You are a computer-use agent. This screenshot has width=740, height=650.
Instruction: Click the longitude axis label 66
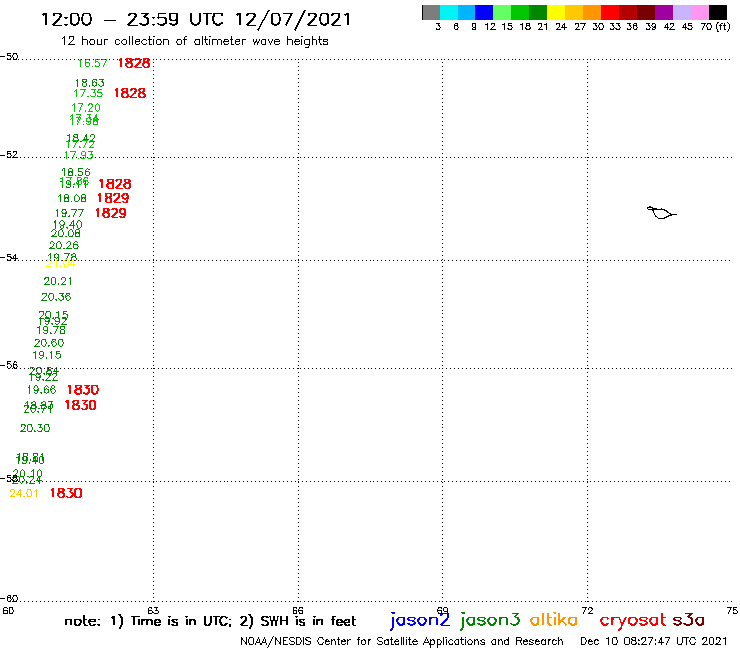(x=297, y=611)
